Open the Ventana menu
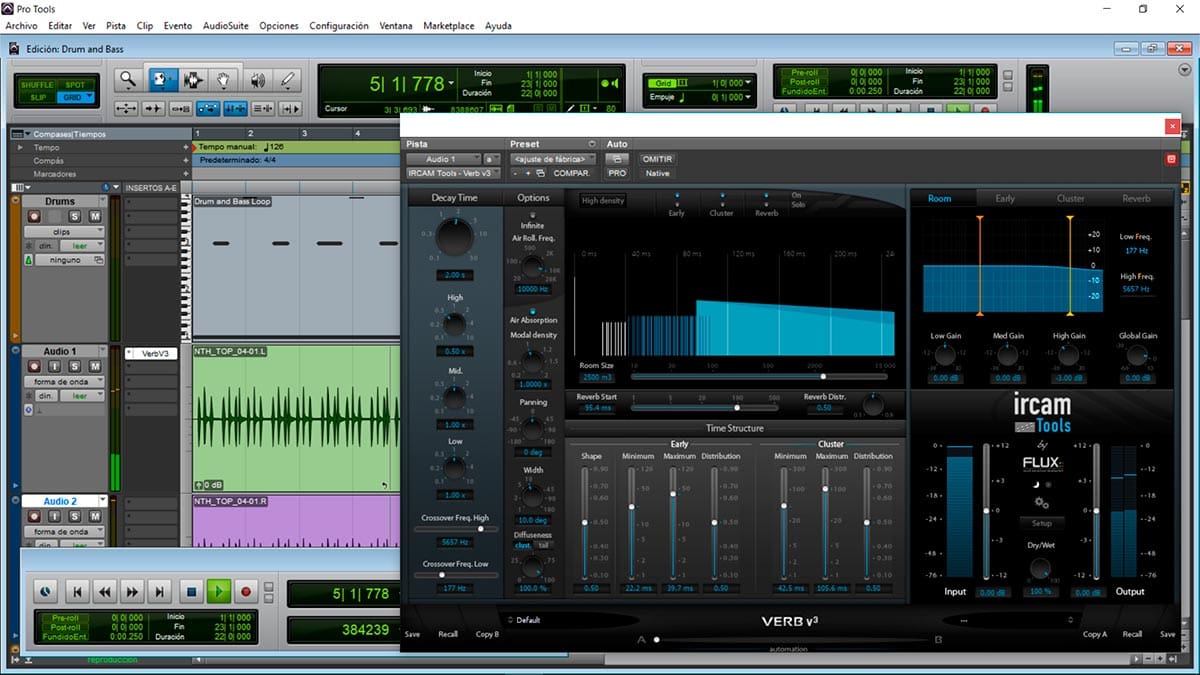Image resolution: width=1200 pixels, height=675 pixels. 396,25
